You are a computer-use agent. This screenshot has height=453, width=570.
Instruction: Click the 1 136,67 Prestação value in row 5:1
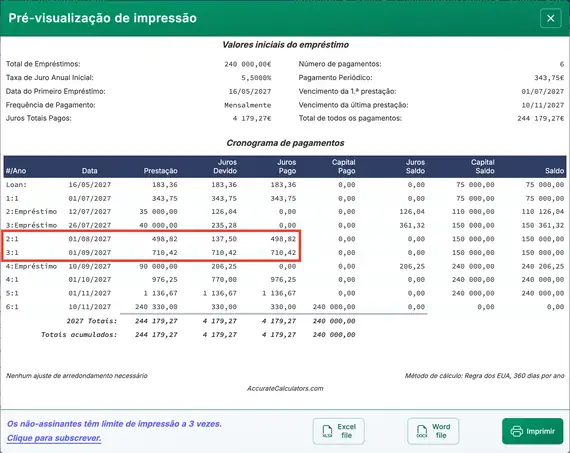tap(160, 293)
